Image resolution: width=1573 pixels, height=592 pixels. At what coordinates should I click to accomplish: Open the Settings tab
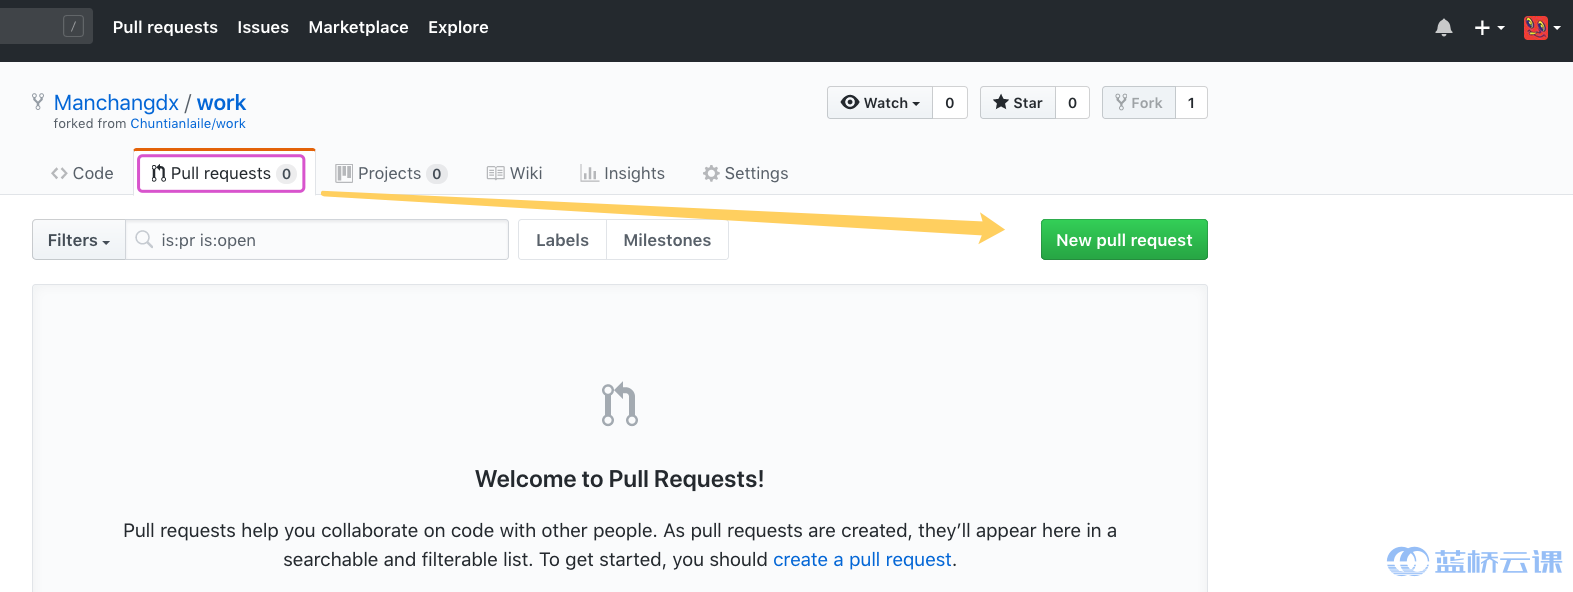click(745, 173)
